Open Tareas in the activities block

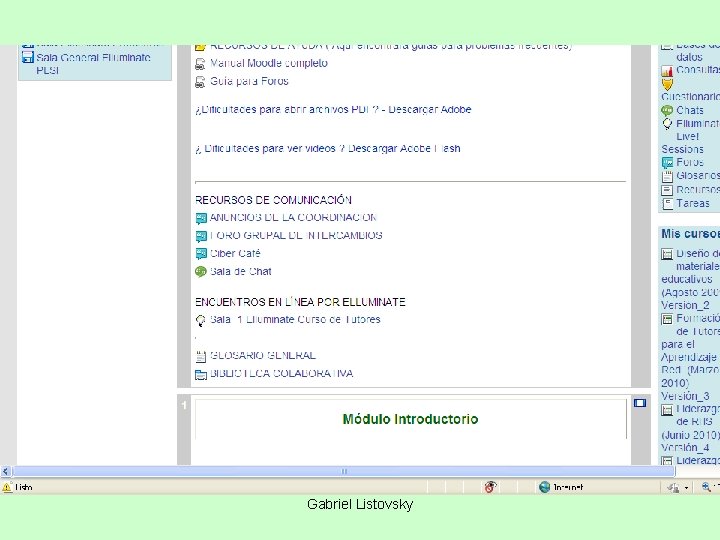pyautogui.click(x=692, y=203)
